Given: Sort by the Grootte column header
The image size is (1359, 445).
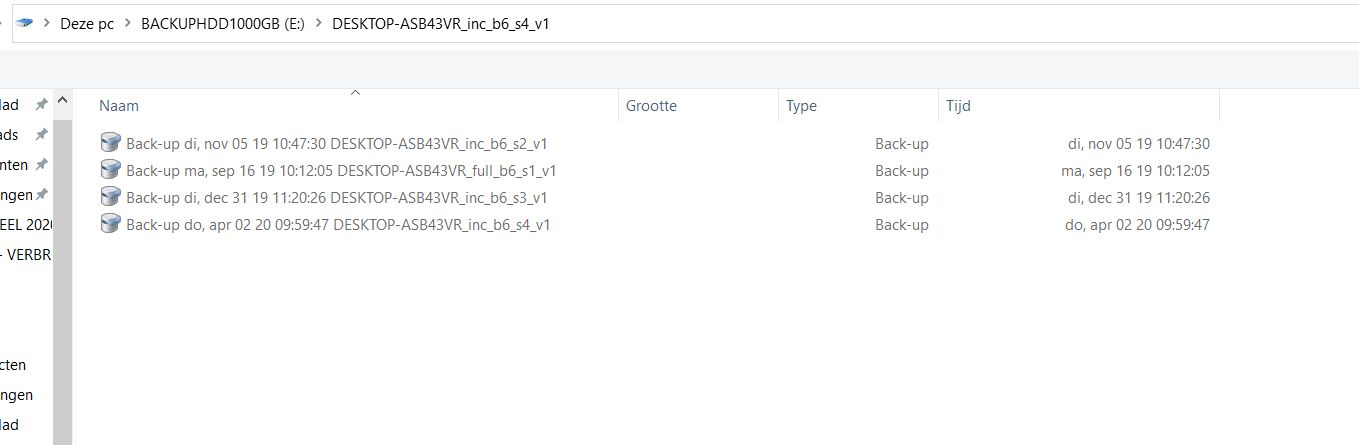Looking at the screenshot, I should [x=651, y=105].
